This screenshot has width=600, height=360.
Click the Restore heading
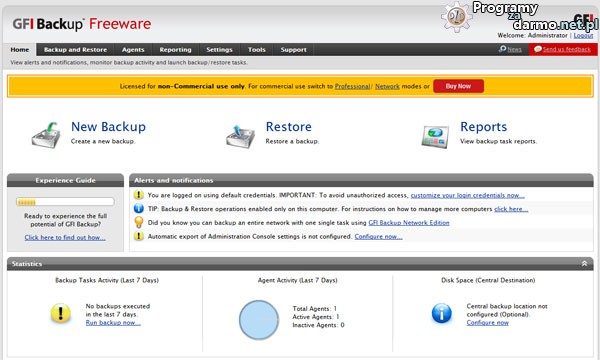coord(289,127)
